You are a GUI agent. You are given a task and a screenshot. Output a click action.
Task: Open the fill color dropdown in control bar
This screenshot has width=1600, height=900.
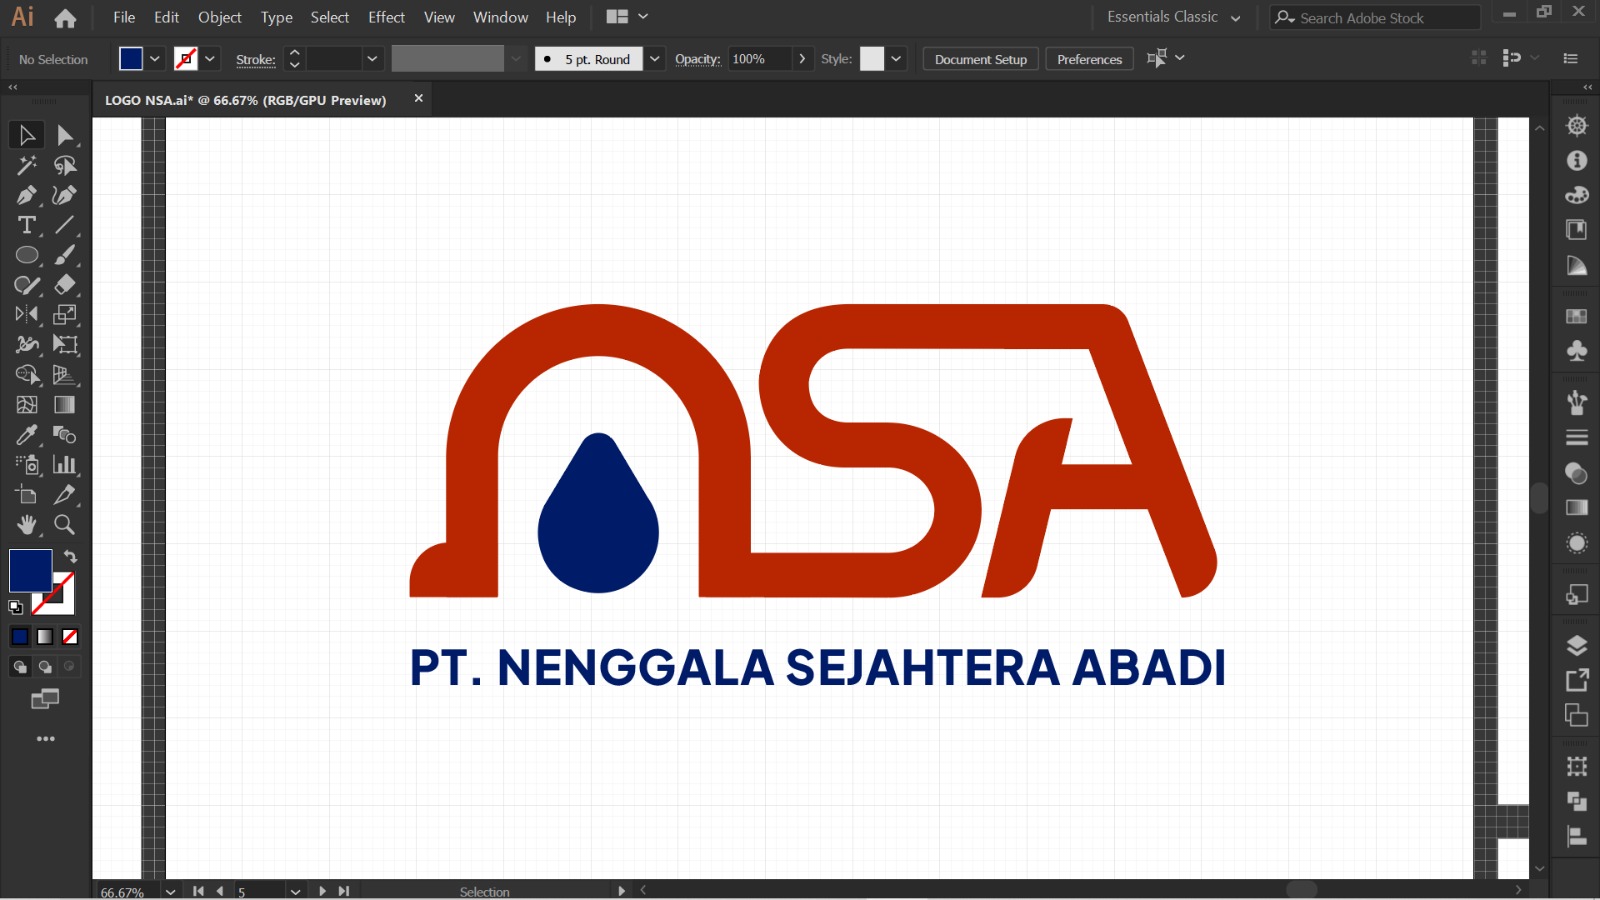click(155, 59)
